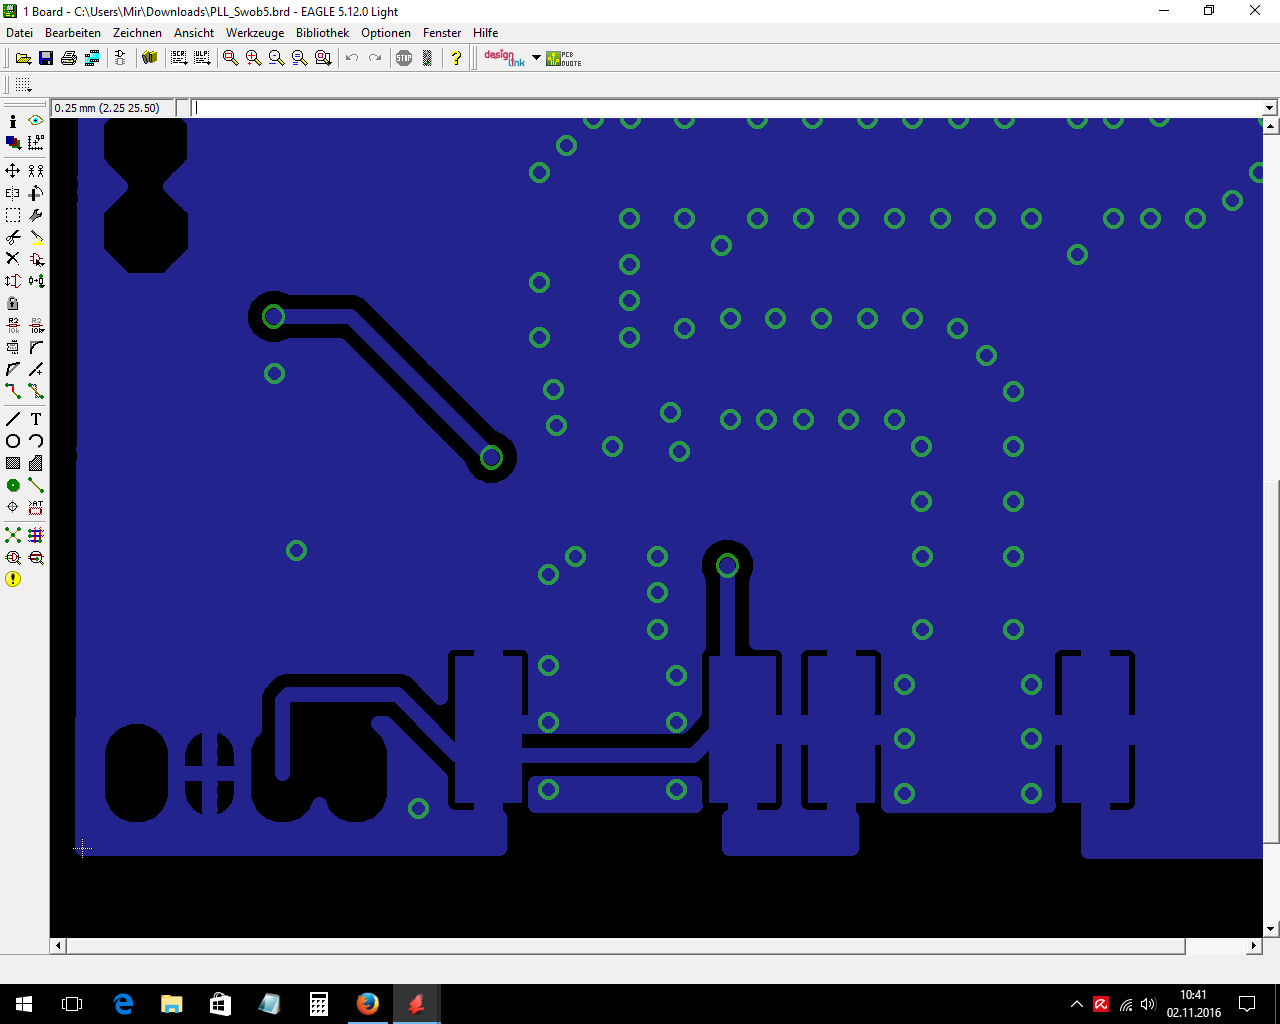This screenshot has width=1280, height=1024.
Task: Open the library use icon
Action: point(150,58)
